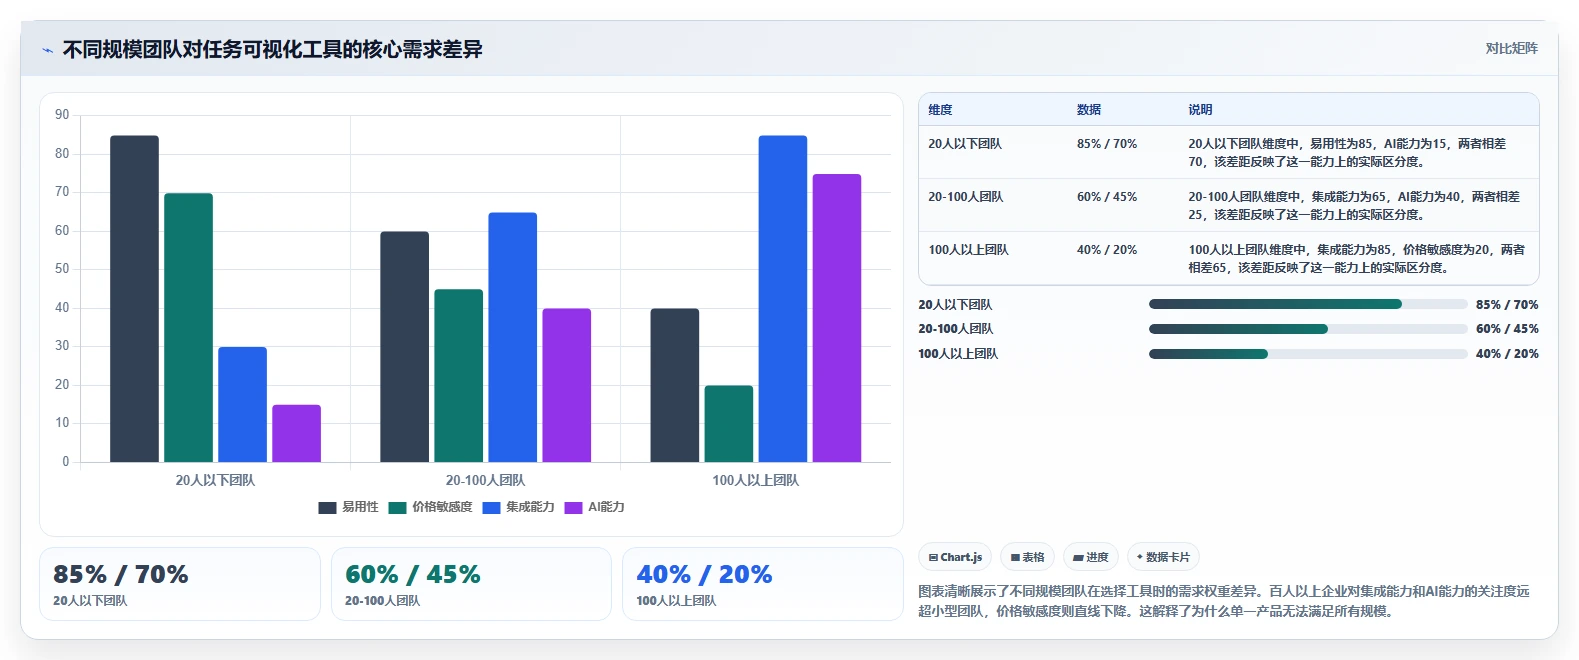Click the 表格 tag chip
Viewport: 1579px width, 660px height.
[x=1027, y=557]
